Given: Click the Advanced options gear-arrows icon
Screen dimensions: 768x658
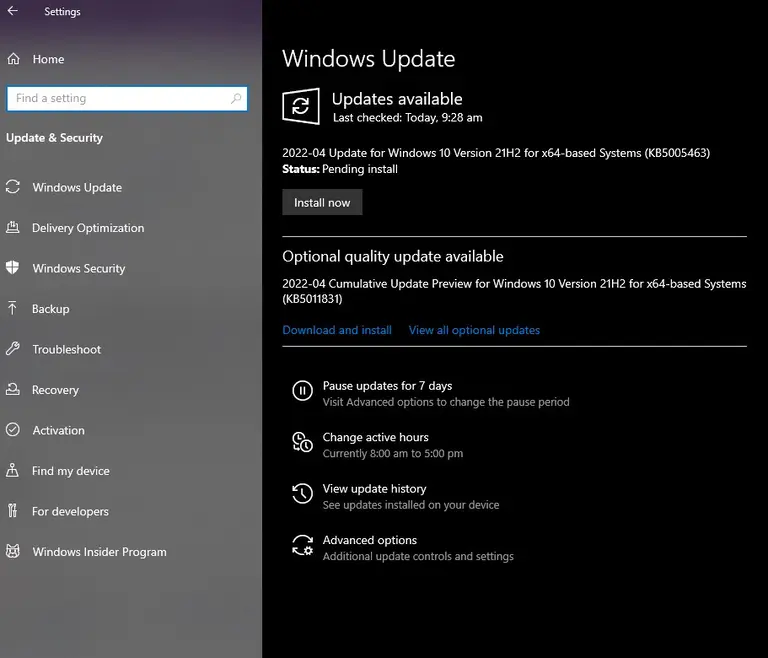Looking at the screenshot, I should [302, 545].
